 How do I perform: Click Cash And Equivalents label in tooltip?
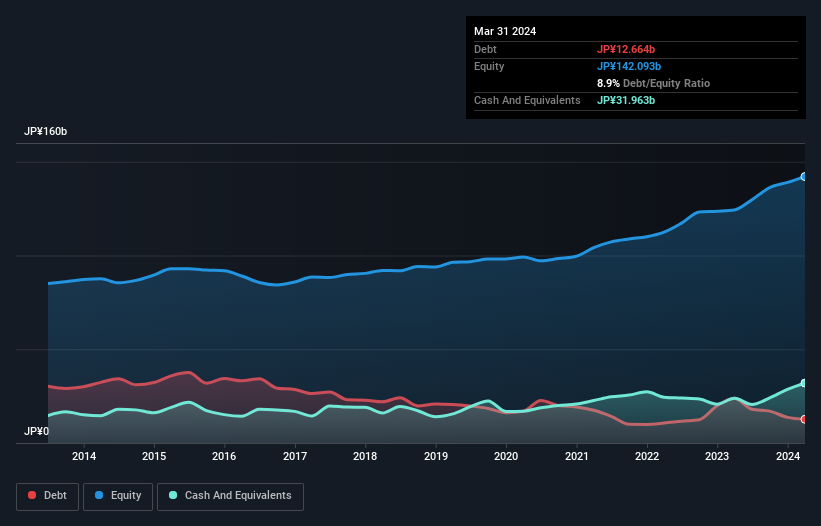tap(527, 100)
